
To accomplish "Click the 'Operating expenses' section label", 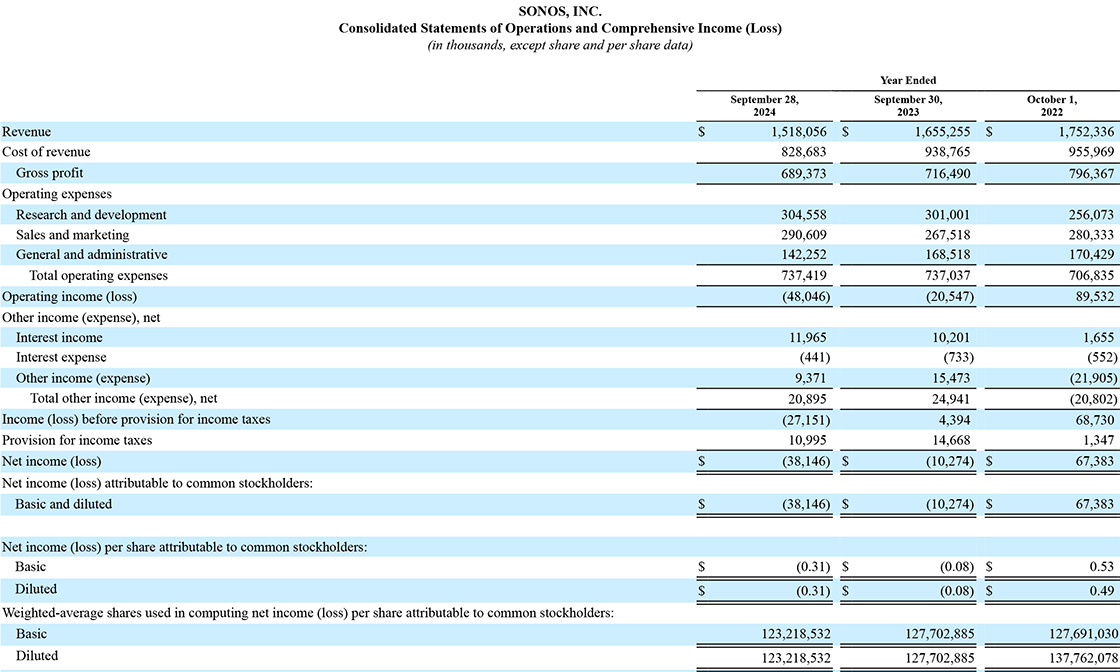I will tap(56, 194).
